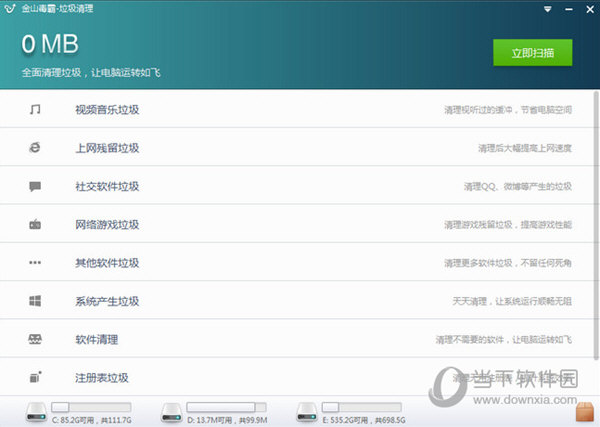Click the gamepad icon for 网络游戏垃圾
This screenshot has width=600, height=427.
tap(35, 225)
